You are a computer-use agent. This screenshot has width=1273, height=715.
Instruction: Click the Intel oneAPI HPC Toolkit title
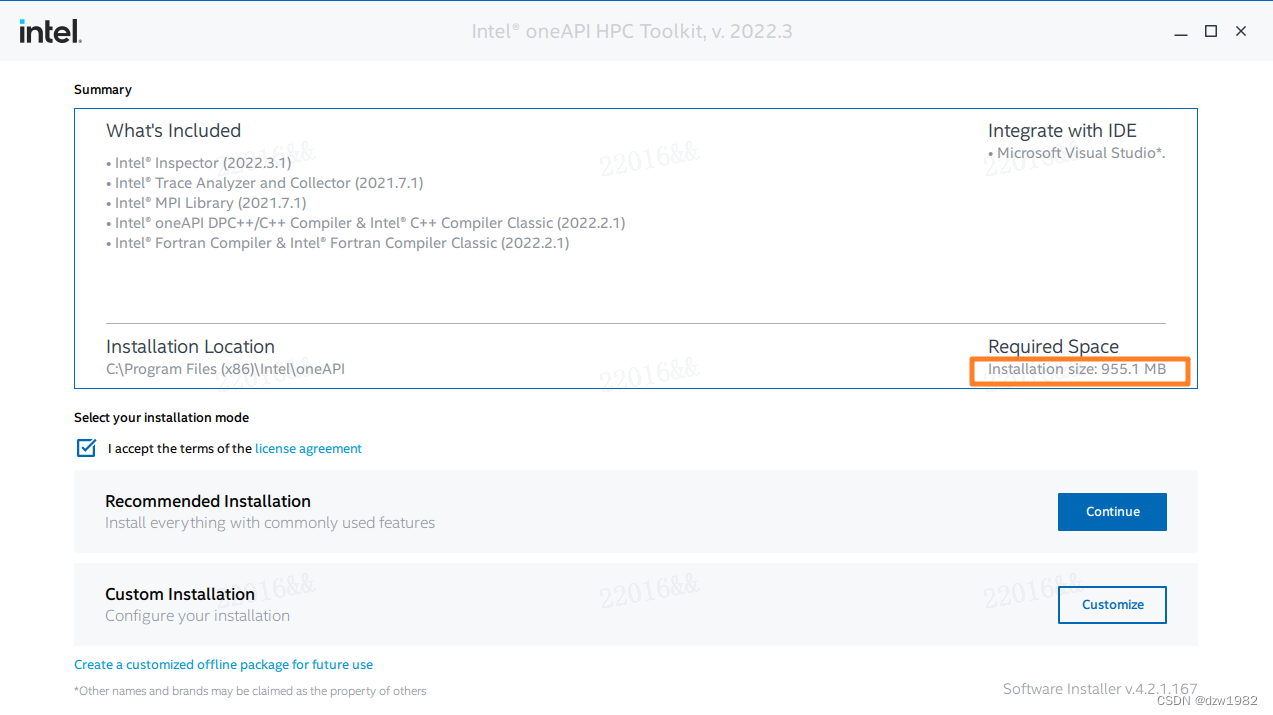point(632,32)
